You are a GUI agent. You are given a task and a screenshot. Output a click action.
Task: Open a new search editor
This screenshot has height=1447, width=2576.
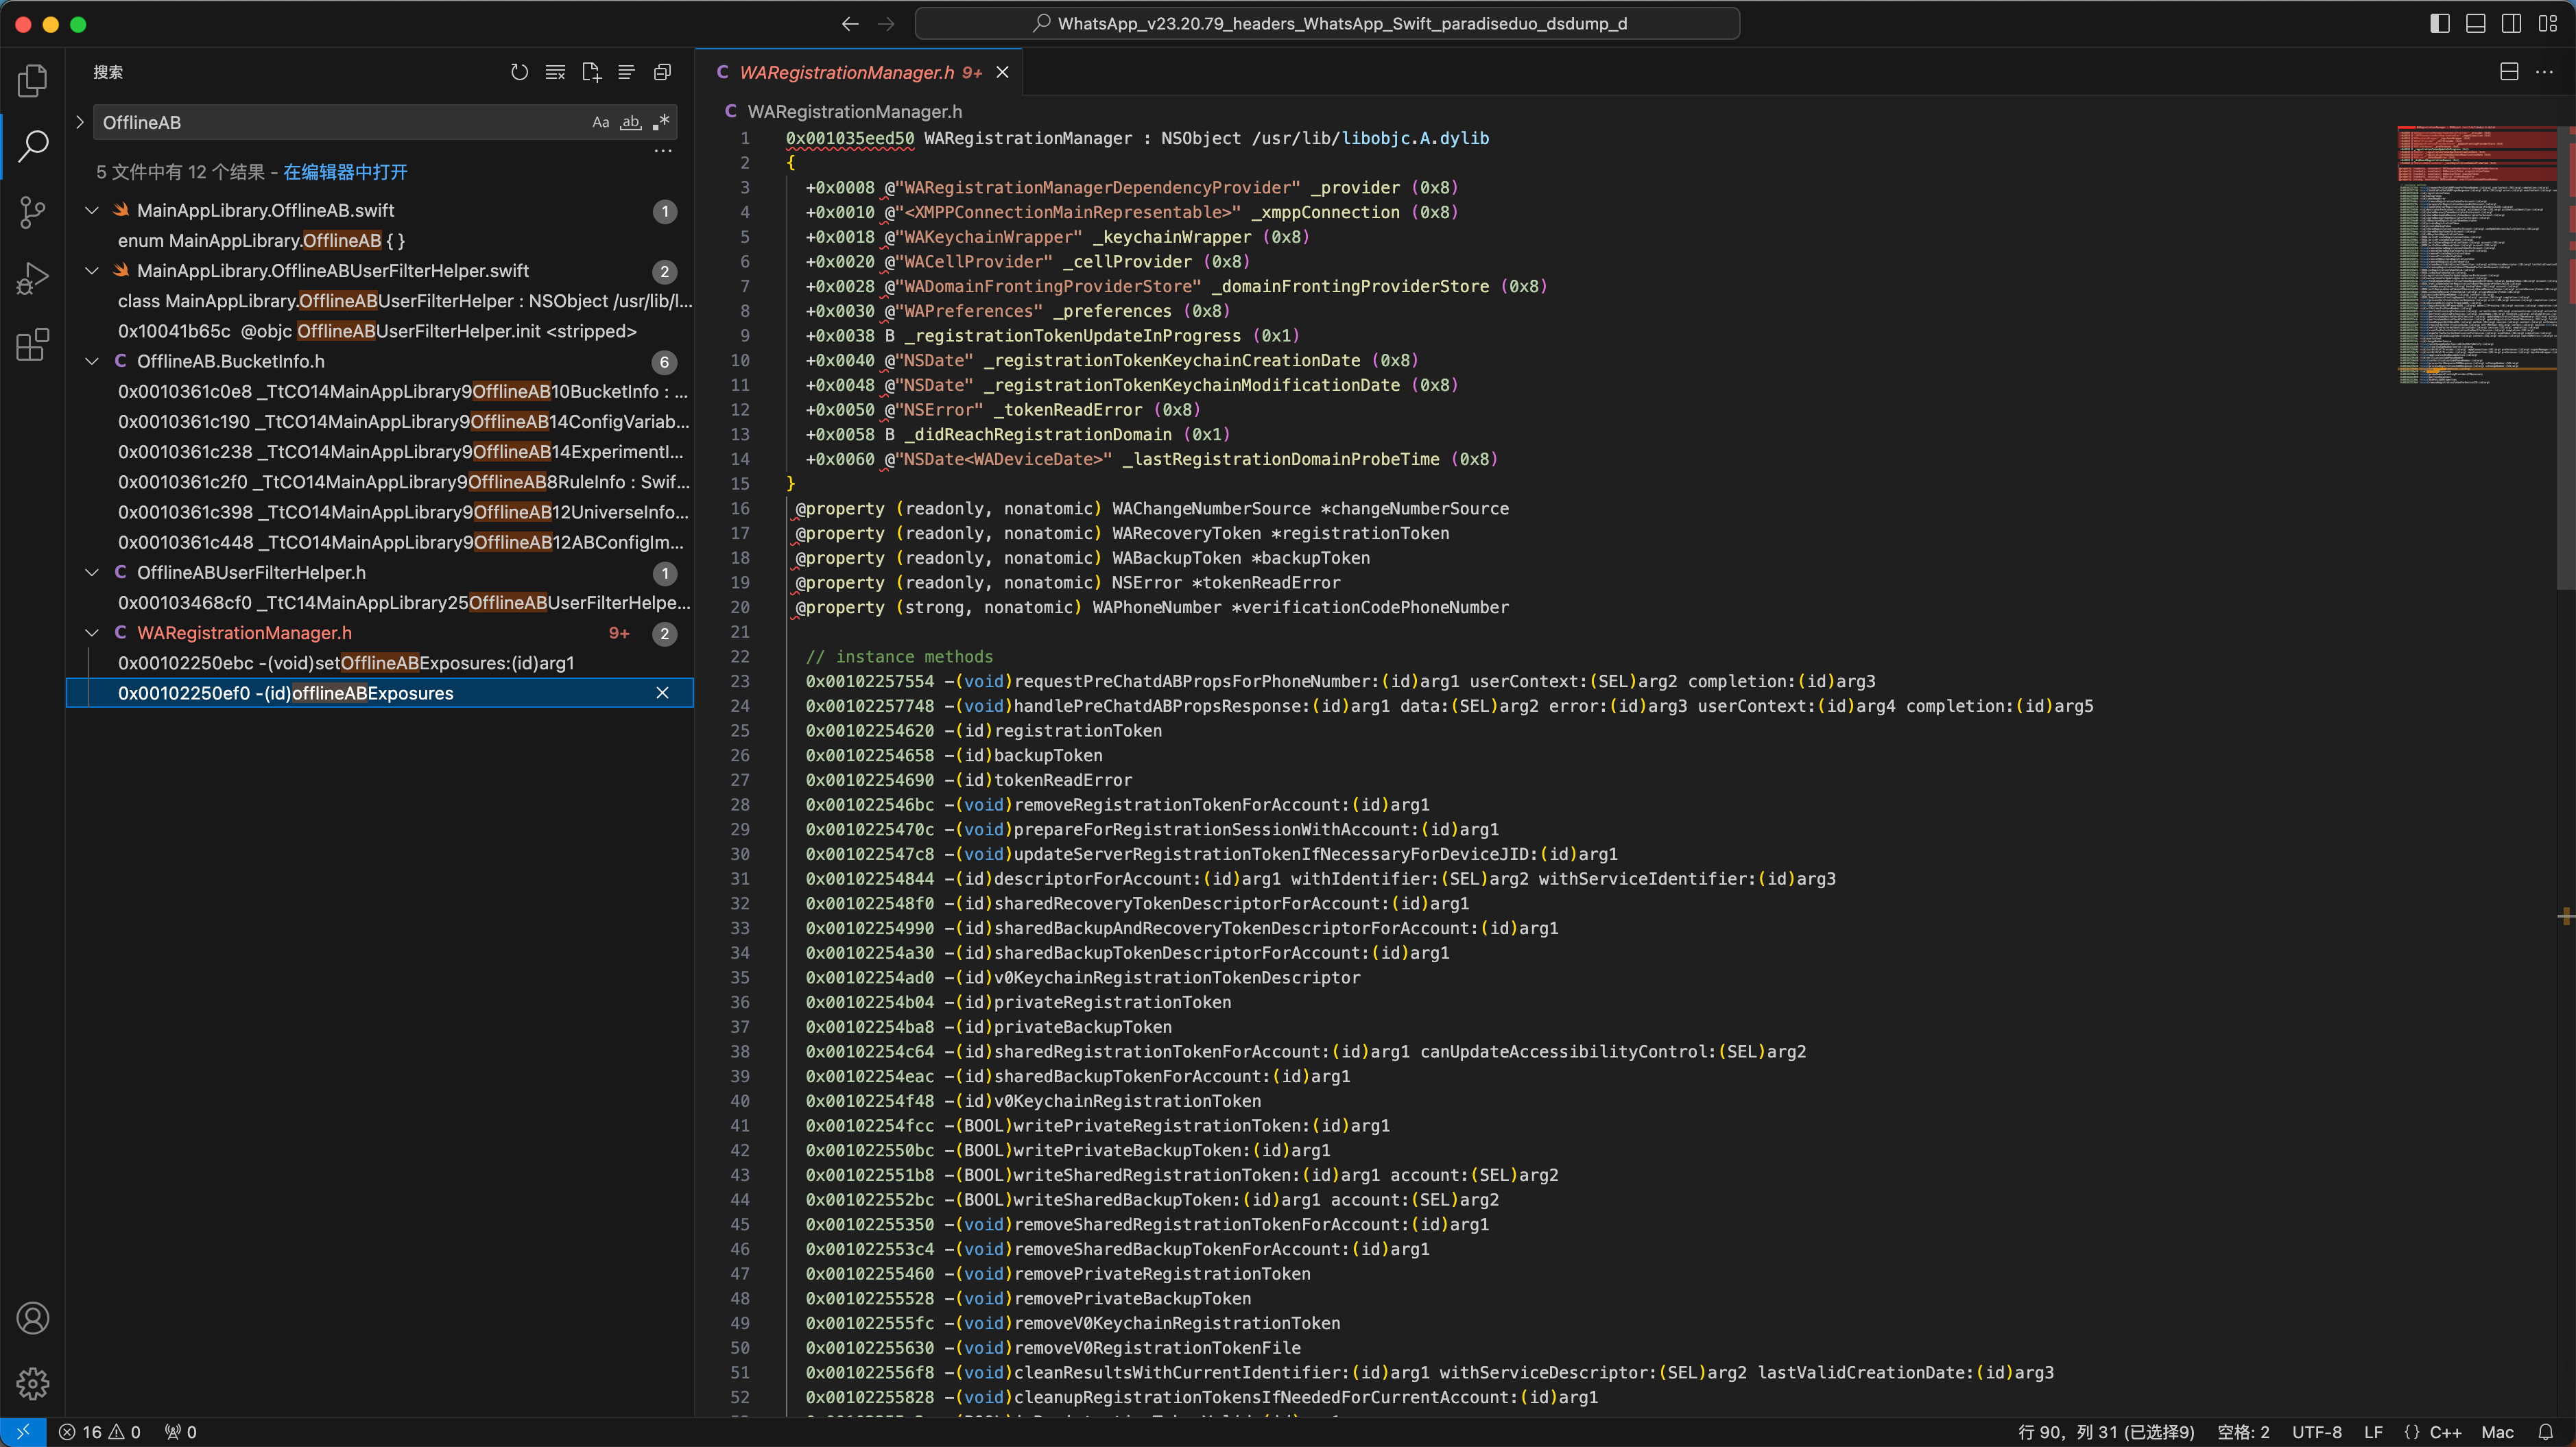pos(591,72)
